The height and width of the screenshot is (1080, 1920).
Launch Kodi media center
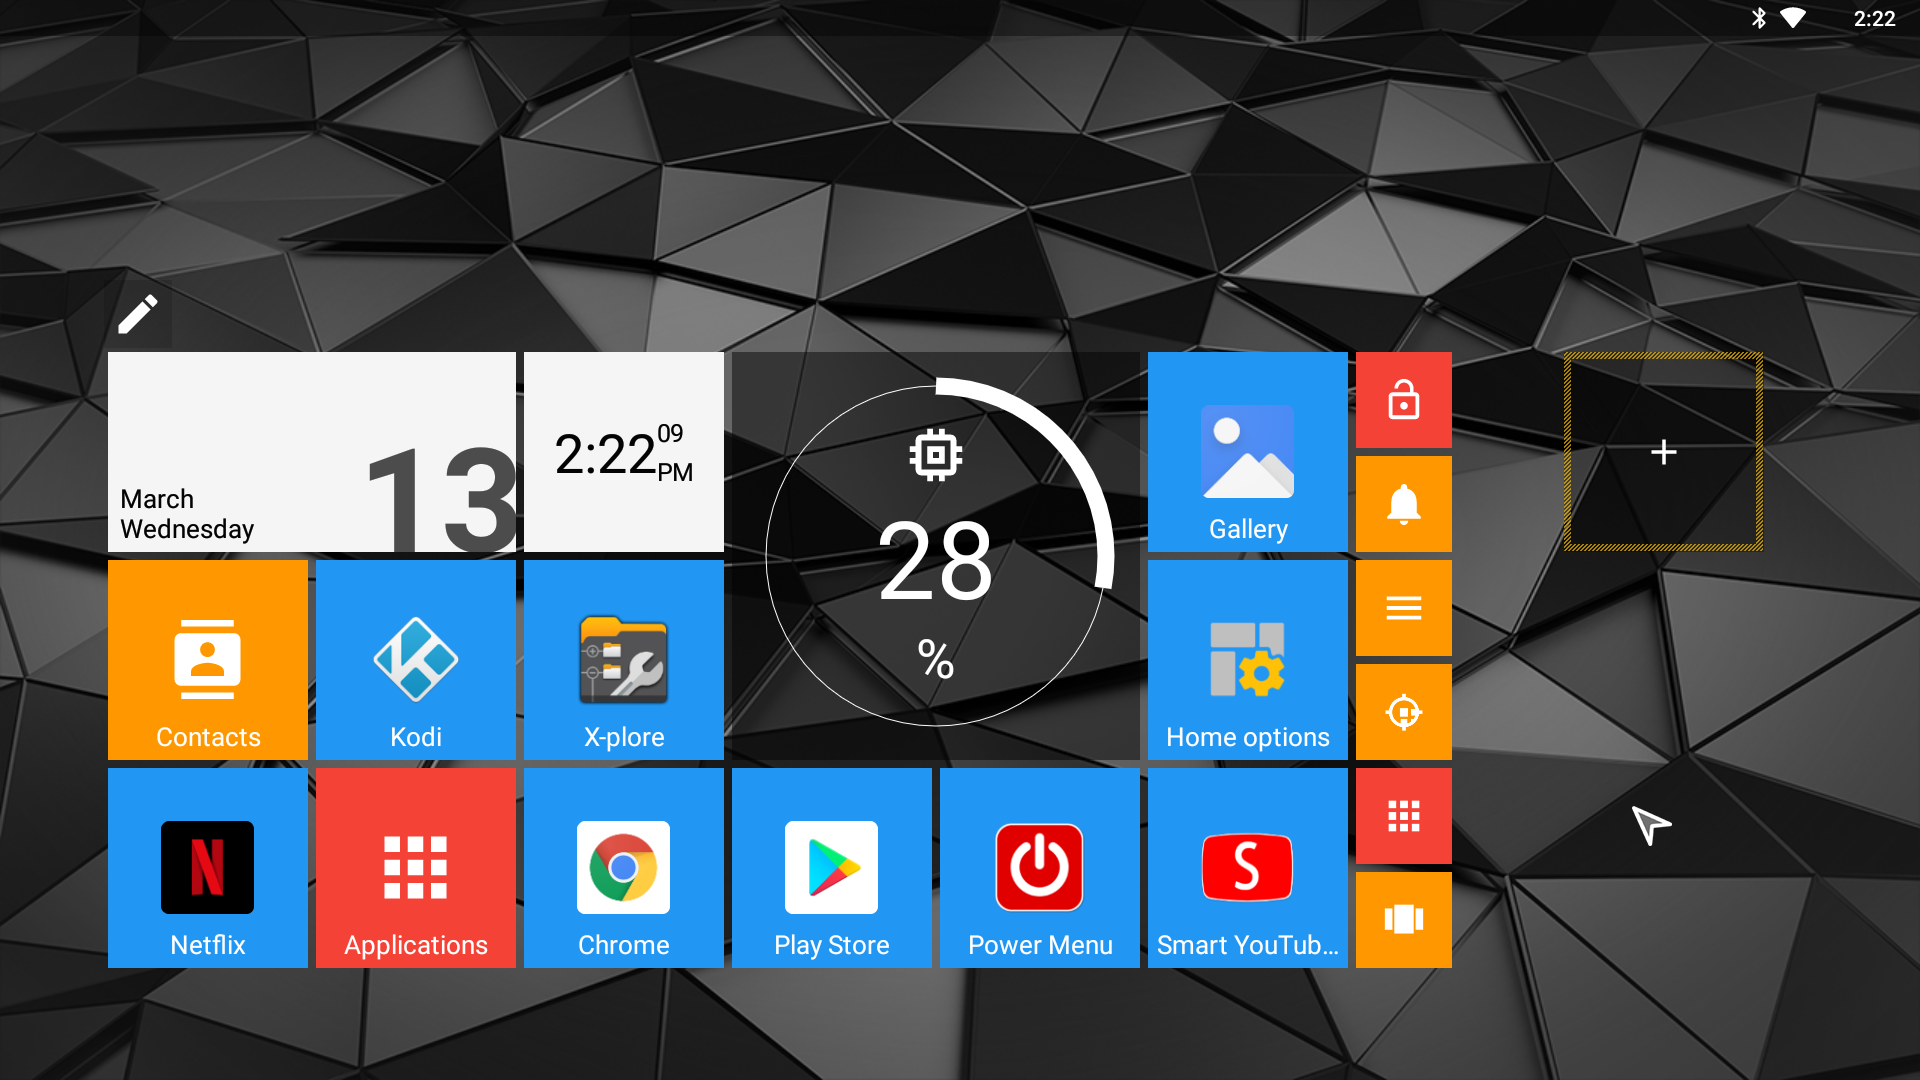click(416, 660)
